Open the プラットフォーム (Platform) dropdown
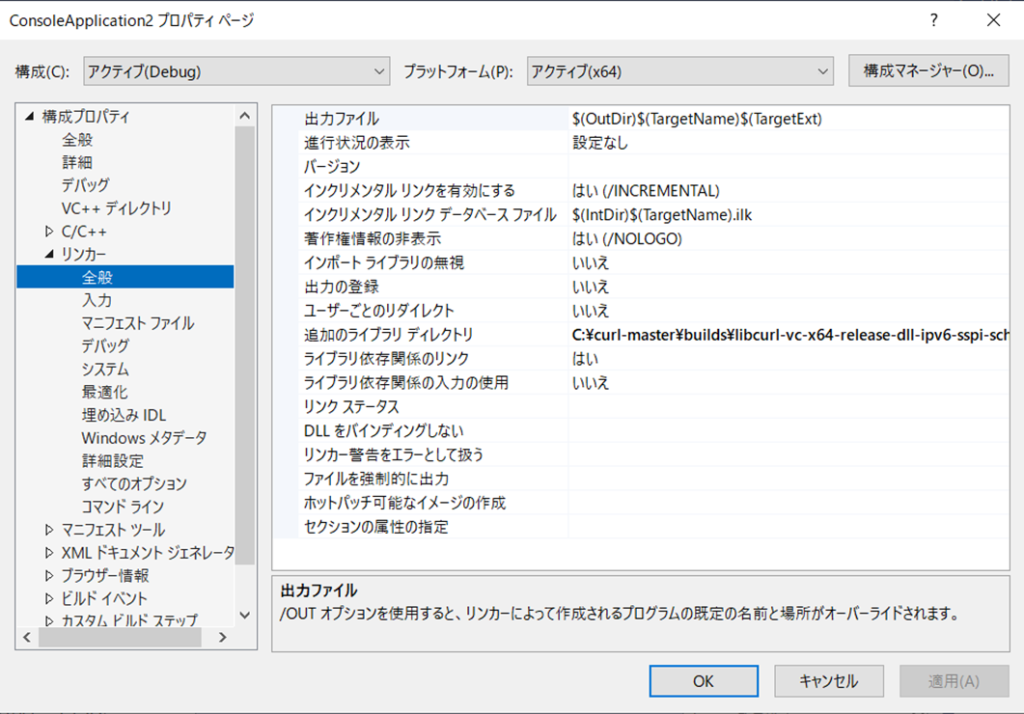The image size is (1024, 714). point(680,71)
